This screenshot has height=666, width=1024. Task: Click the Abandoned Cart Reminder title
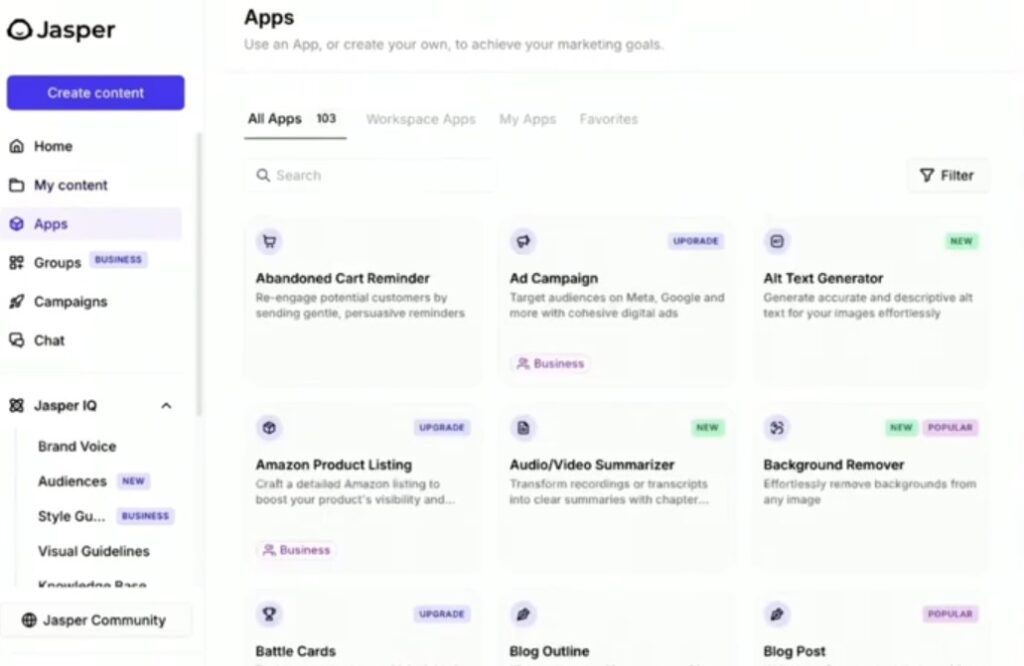[342, 278]
